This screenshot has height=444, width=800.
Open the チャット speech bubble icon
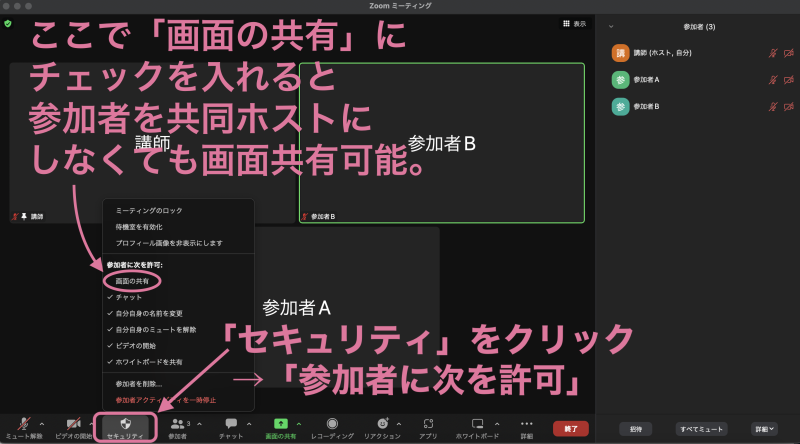pyautogui.click(x=231, y=424)
